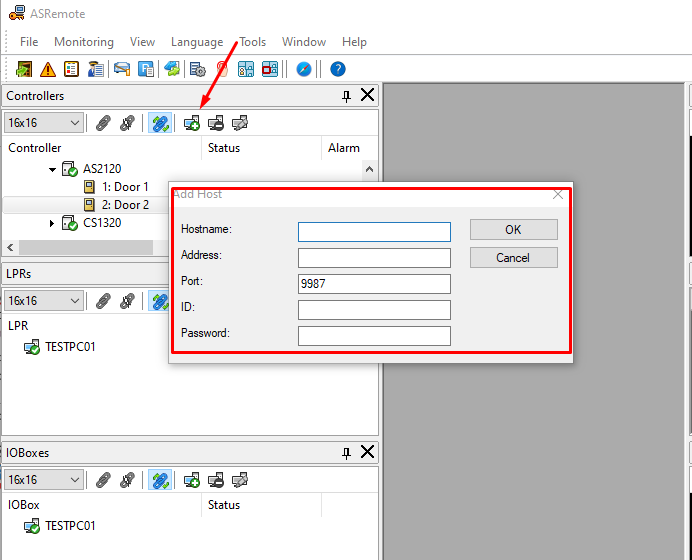Toggle auto-reconnect link in Controllers toolbar
The height and width of the screenshot is (560, 692).
(x=160, y=123)
